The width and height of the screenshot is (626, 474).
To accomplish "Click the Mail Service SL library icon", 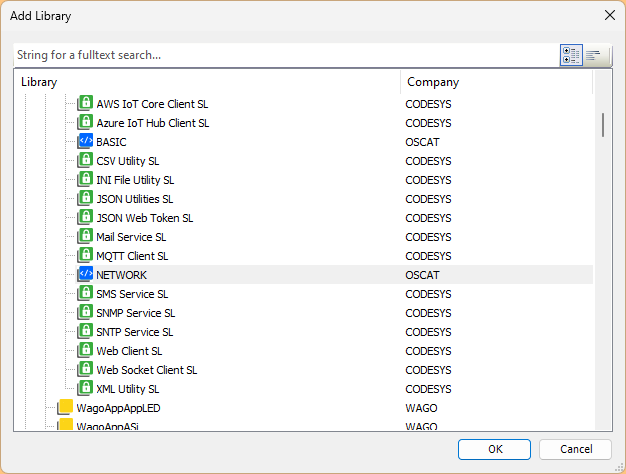I will tap(85, 236).
